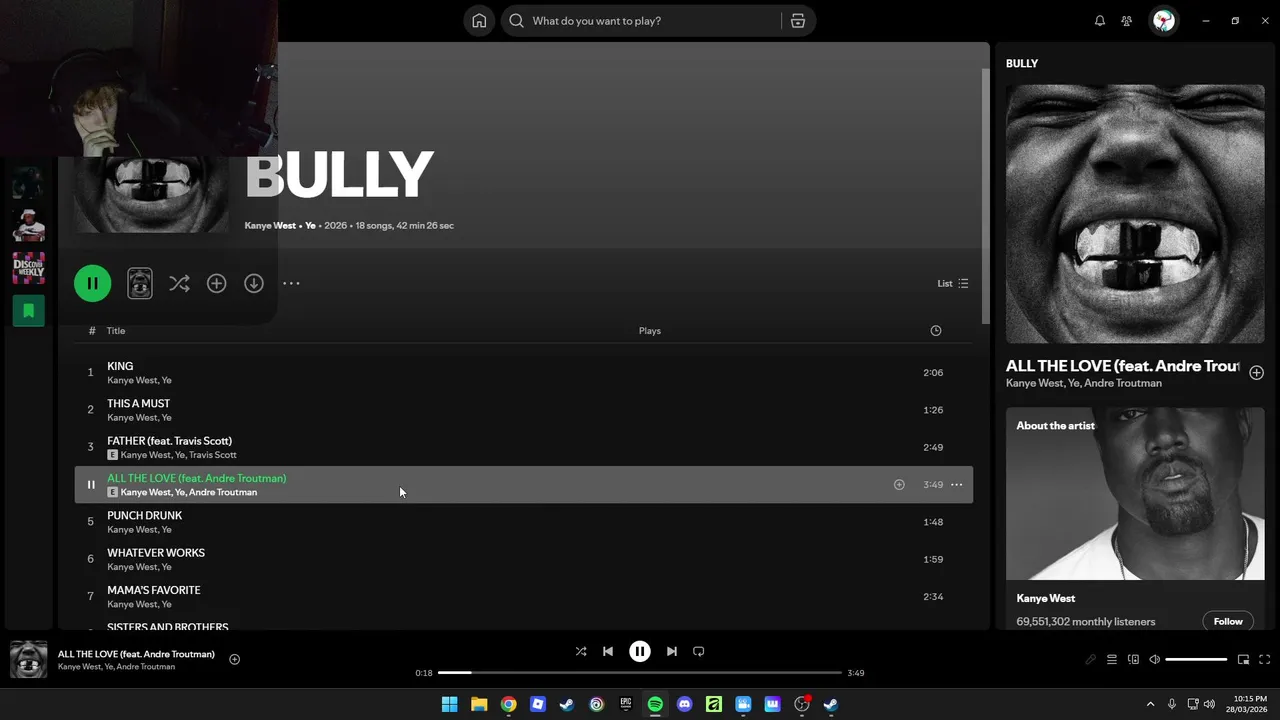Open more options for ALL THE LOVE row
Viewport: 1280px width, 720px height.
coord(956,485)
